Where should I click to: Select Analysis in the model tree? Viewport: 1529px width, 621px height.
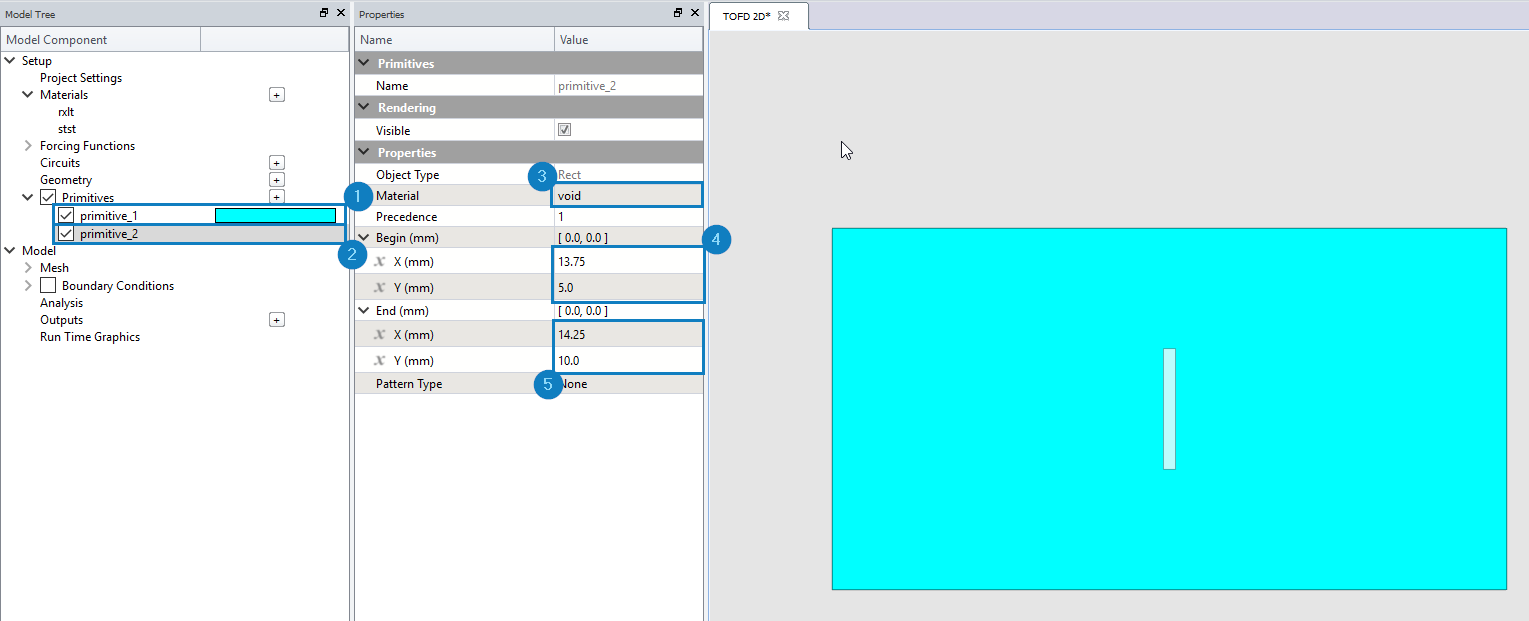(x=61, y=303)
